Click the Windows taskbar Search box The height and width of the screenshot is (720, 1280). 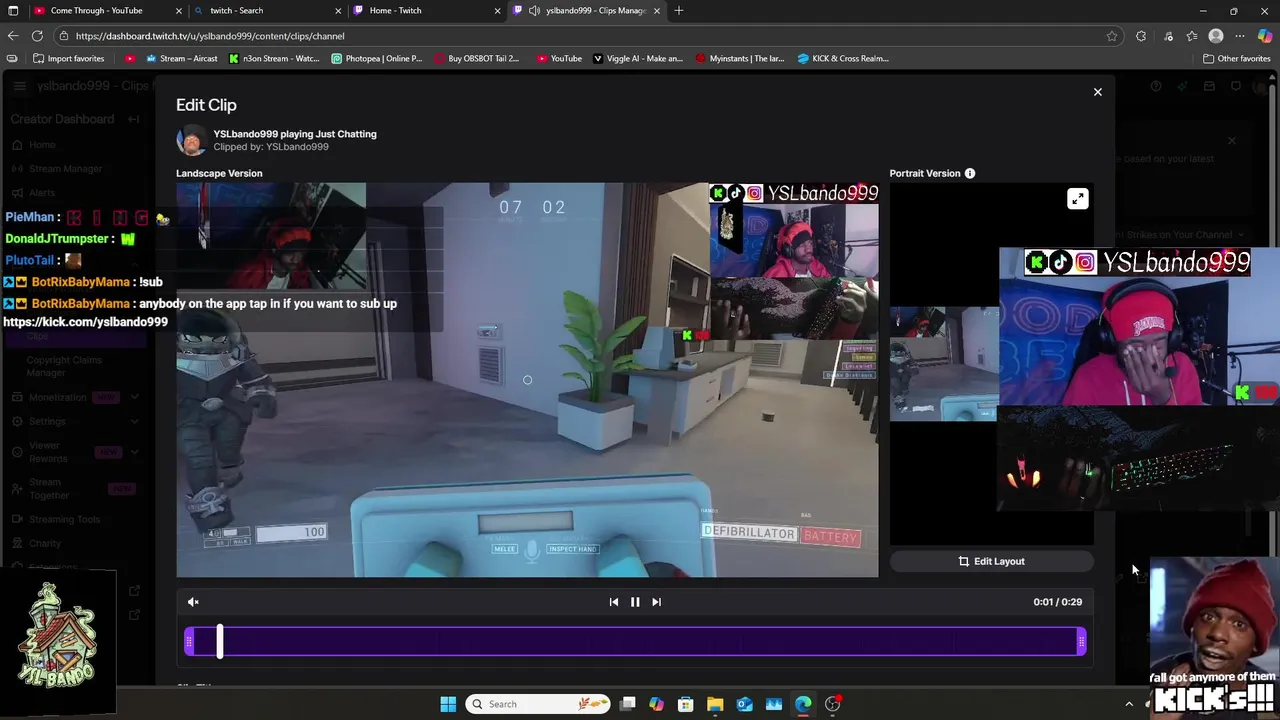[540, 704]
